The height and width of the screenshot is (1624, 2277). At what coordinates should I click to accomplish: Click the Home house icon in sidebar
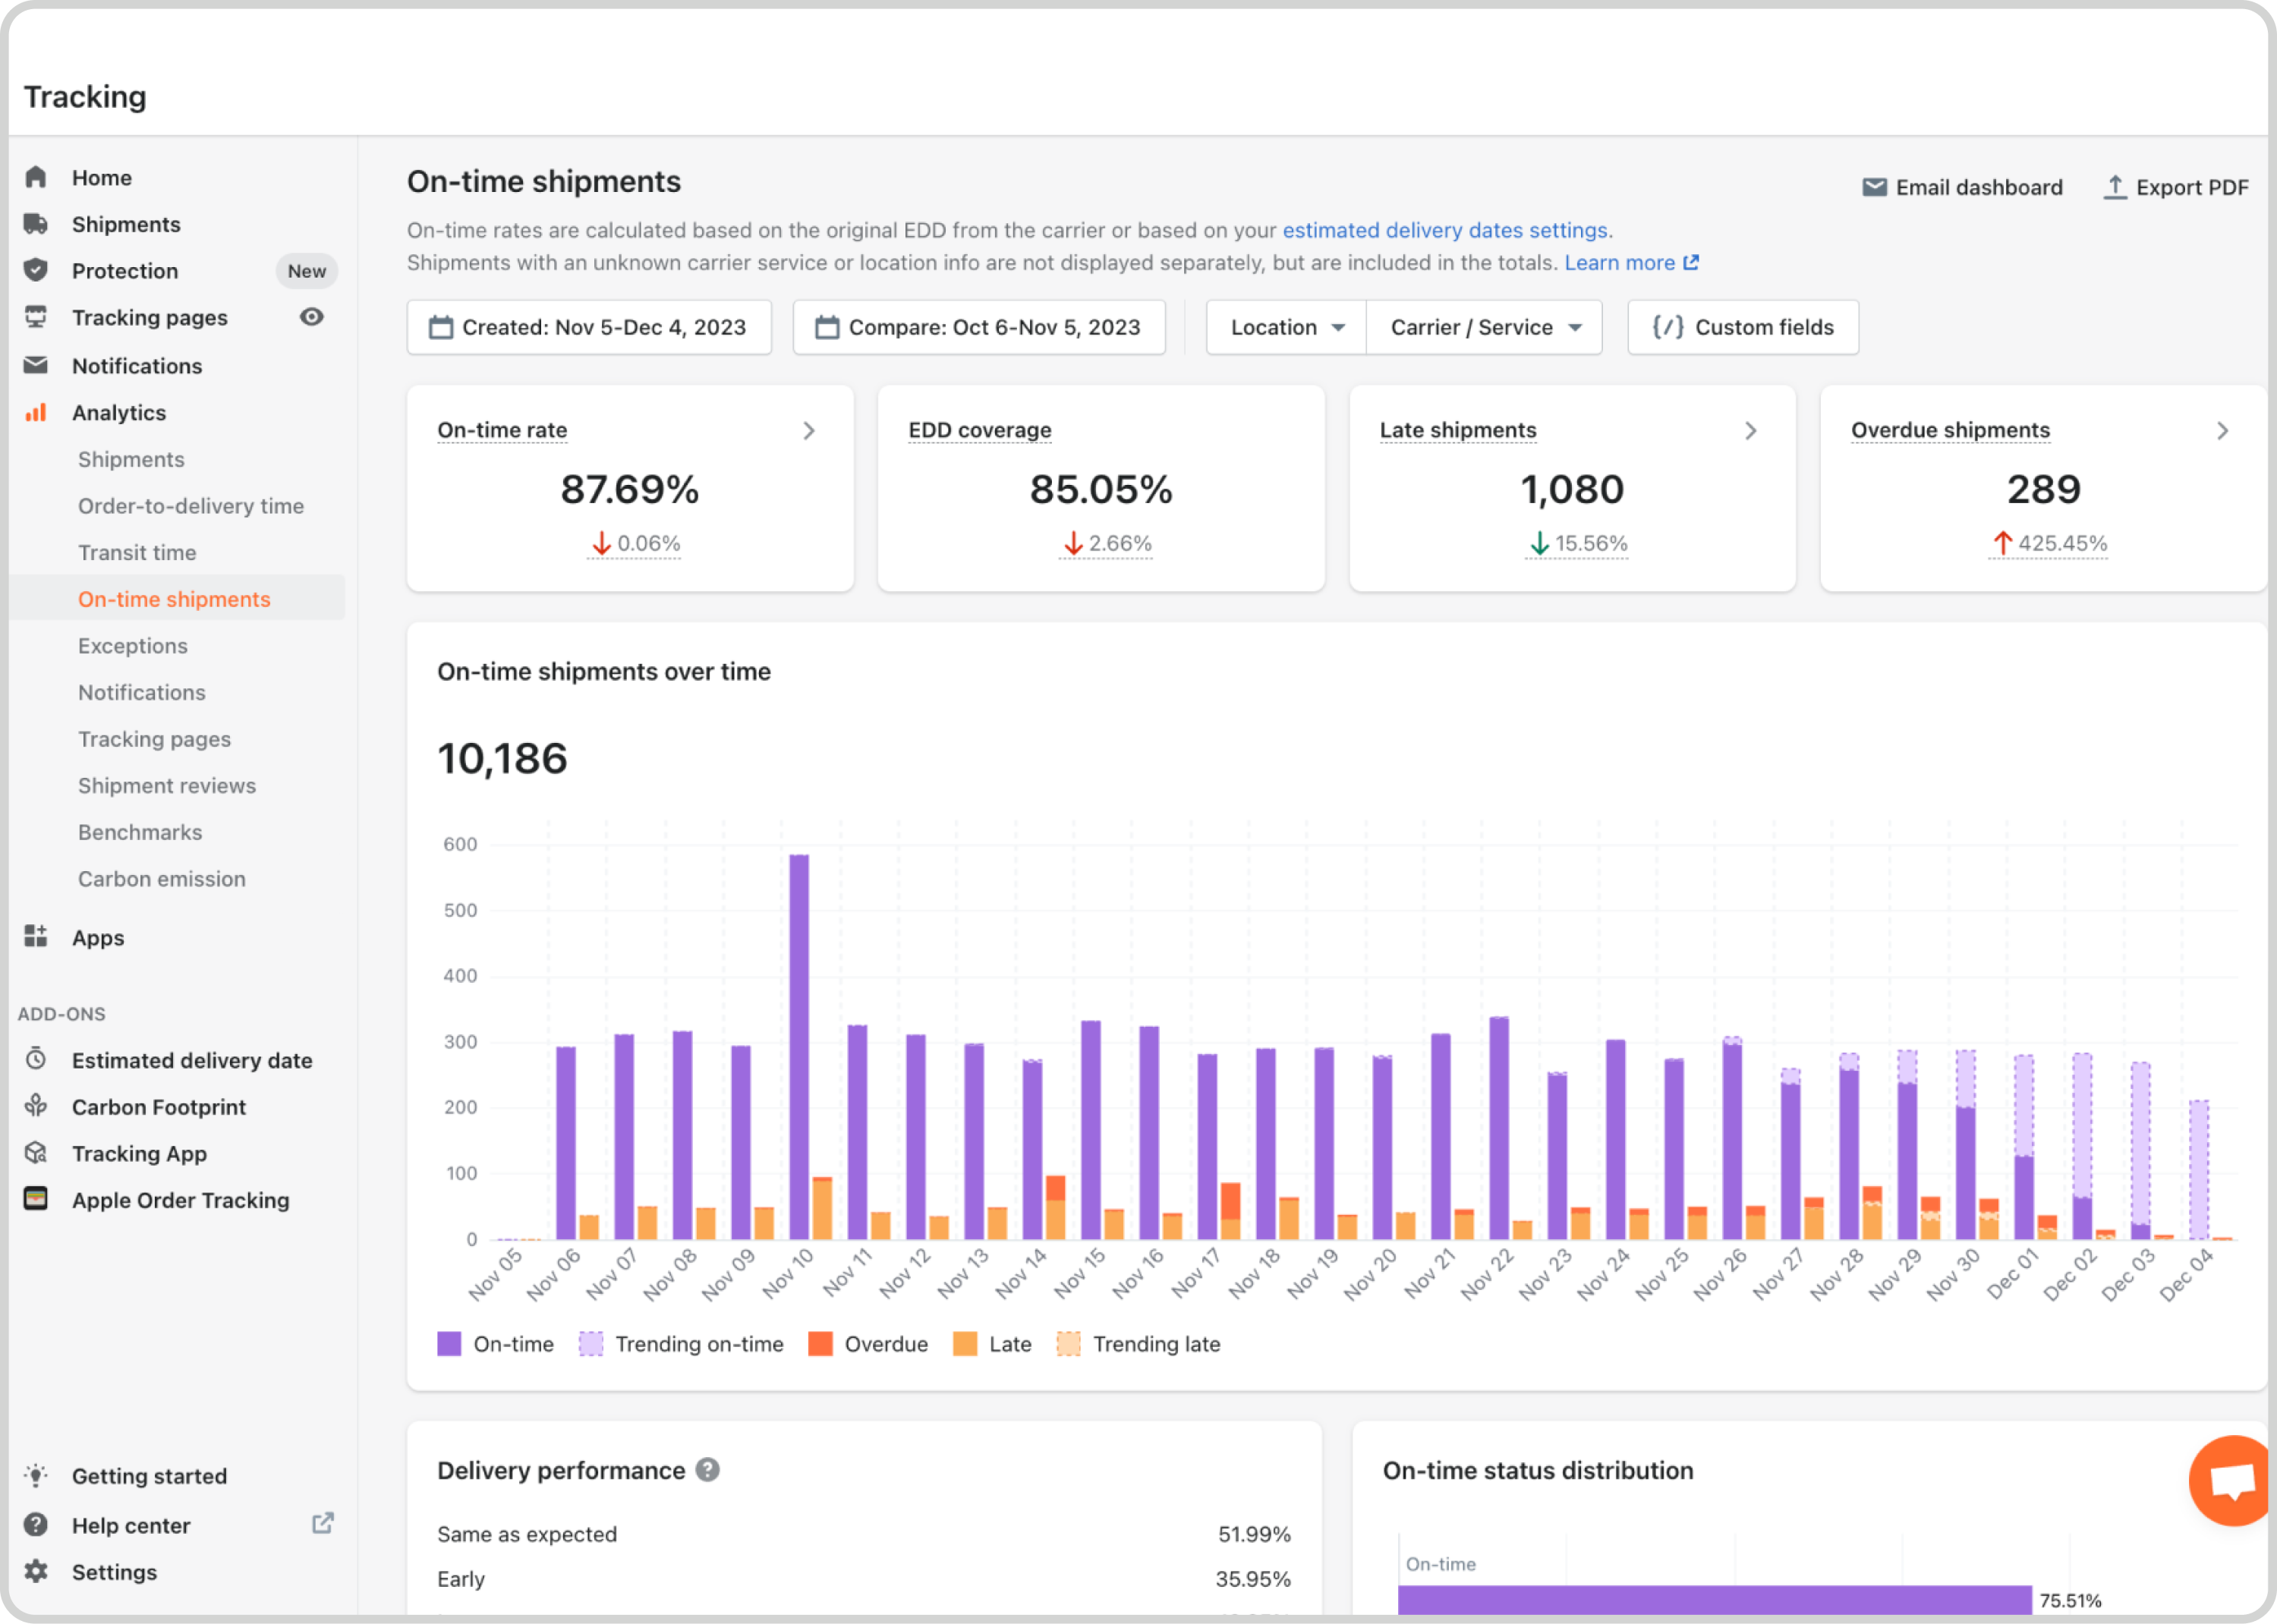point(36,178)
